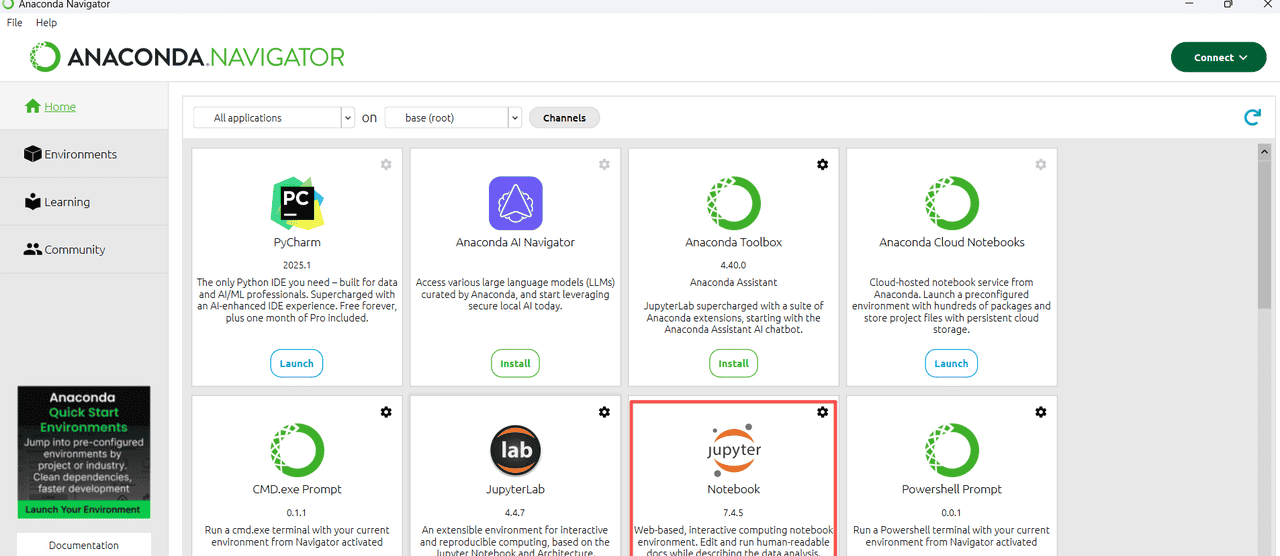Click the JupyterLab application icon
Viewport: 1280px width, 556px height.
tap(515, 450)
